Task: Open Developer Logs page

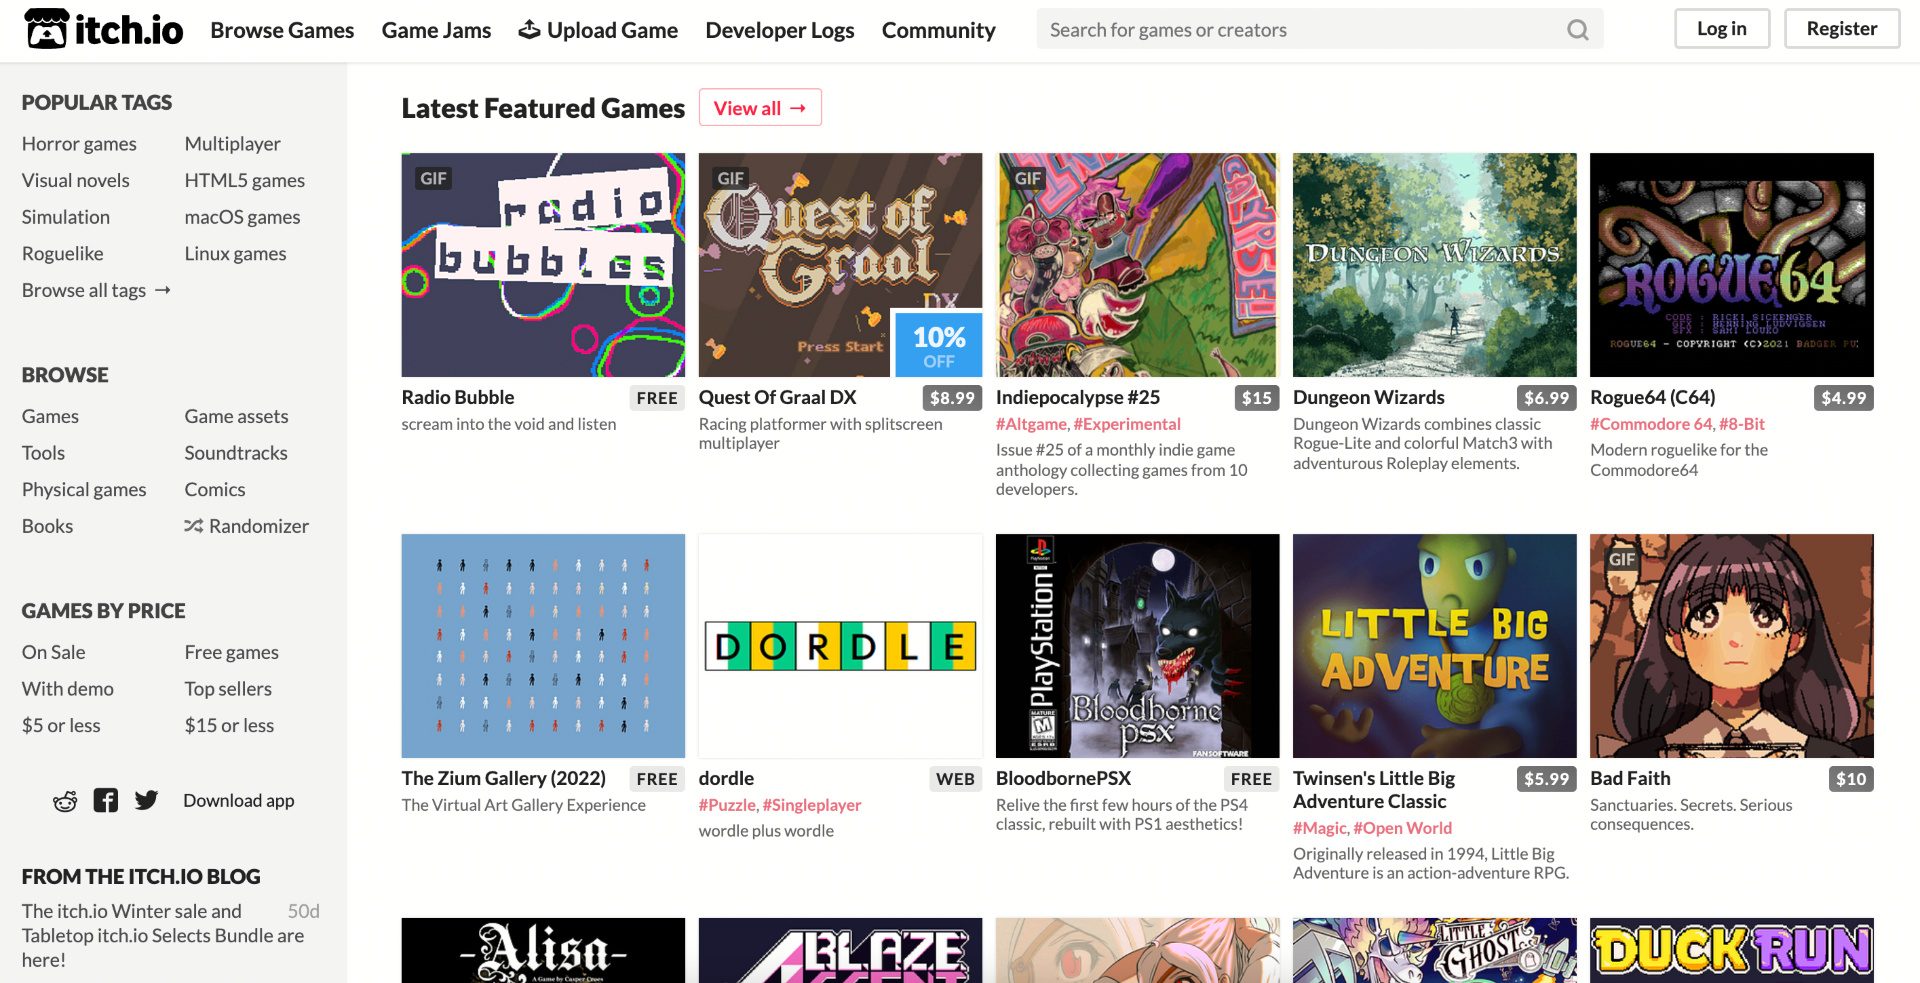Action: (x=780, y=30)
